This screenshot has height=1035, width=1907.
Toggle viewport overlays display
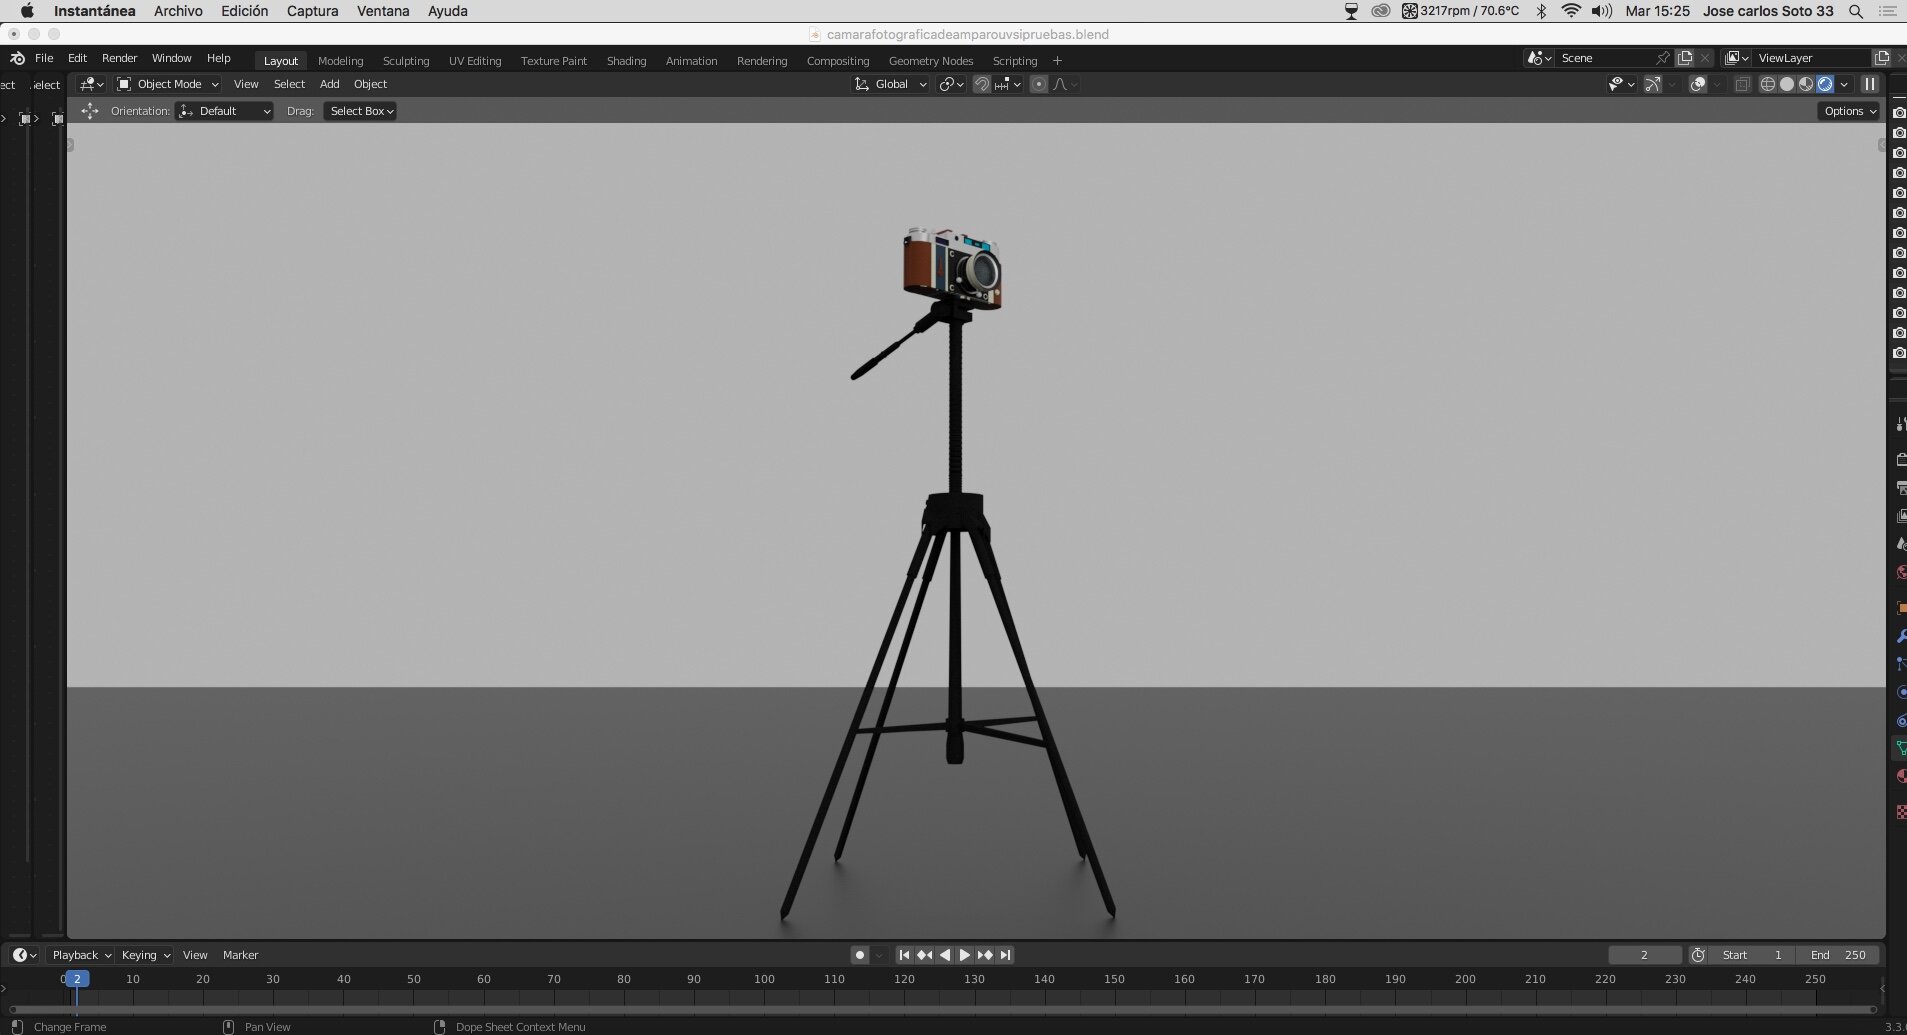coord(1697,84)
